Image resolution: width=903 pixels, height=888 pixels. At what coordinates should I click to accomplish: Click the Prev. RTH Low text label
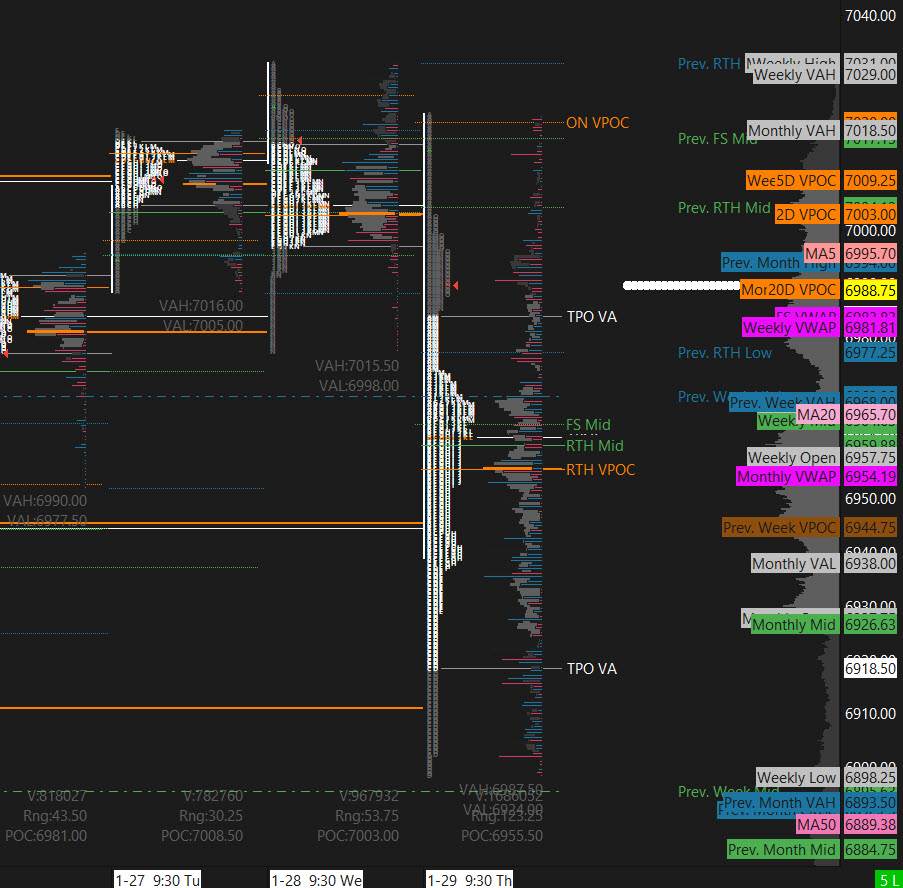click(724, 352)
